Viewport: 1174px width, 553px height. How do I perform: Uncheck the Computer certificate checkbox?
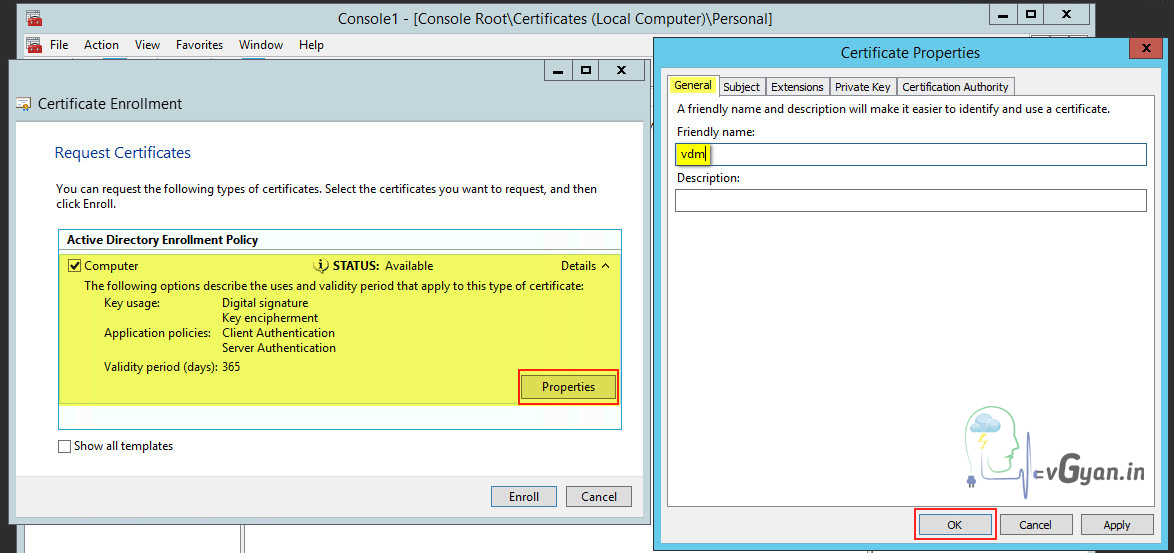point(74,266)
